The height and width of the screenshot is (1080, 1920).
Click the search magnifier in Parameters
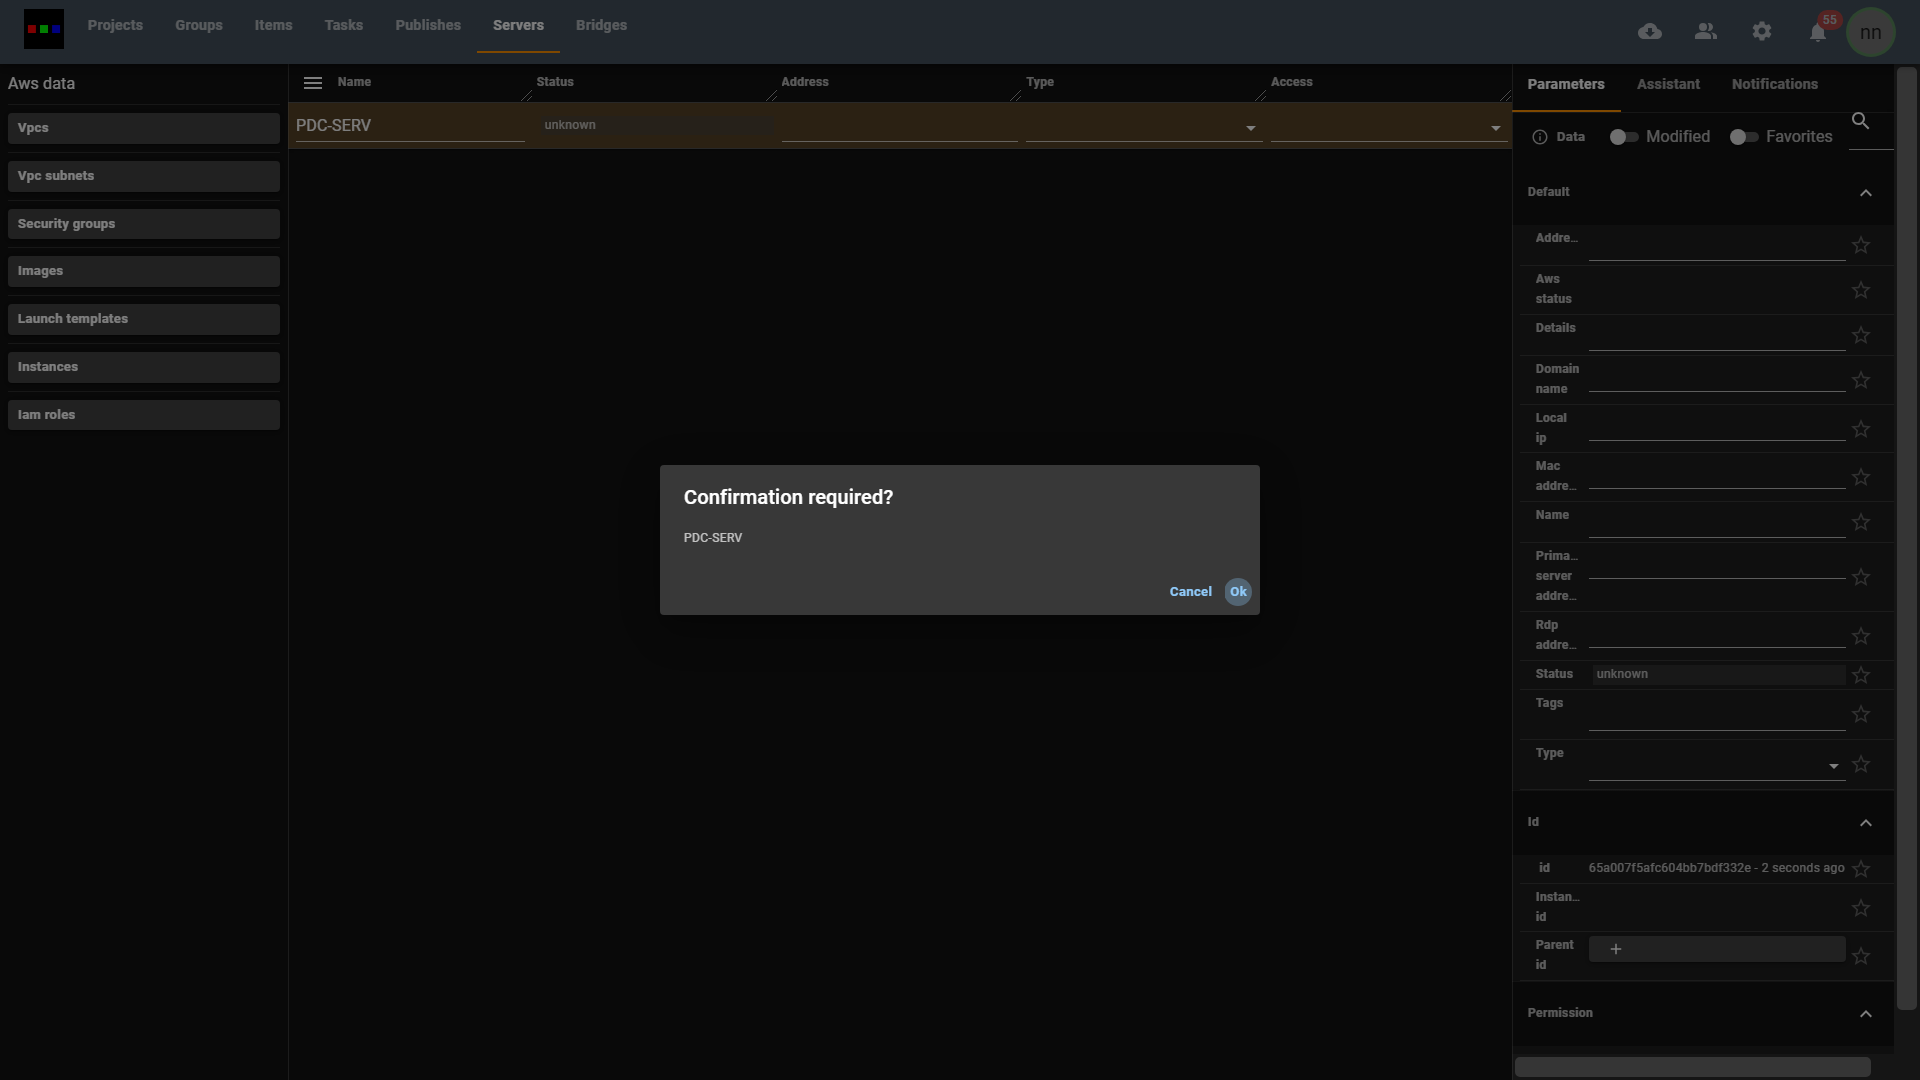click(x=1860, y=121)
